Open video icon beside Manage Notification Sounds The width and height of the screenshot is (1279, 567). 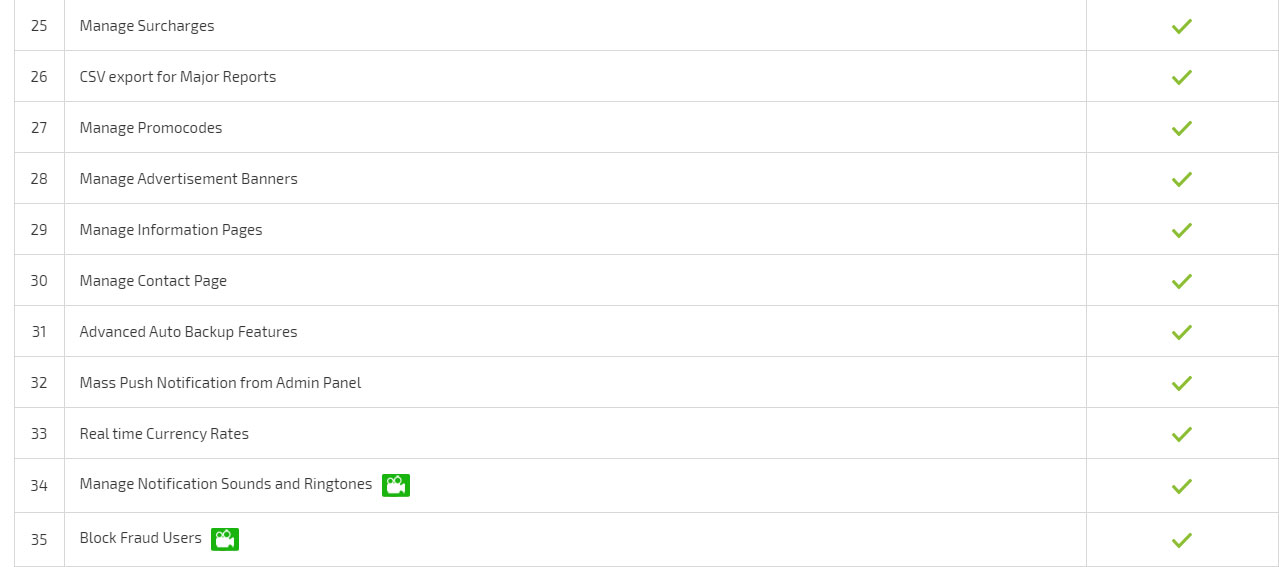coord(396,485)
